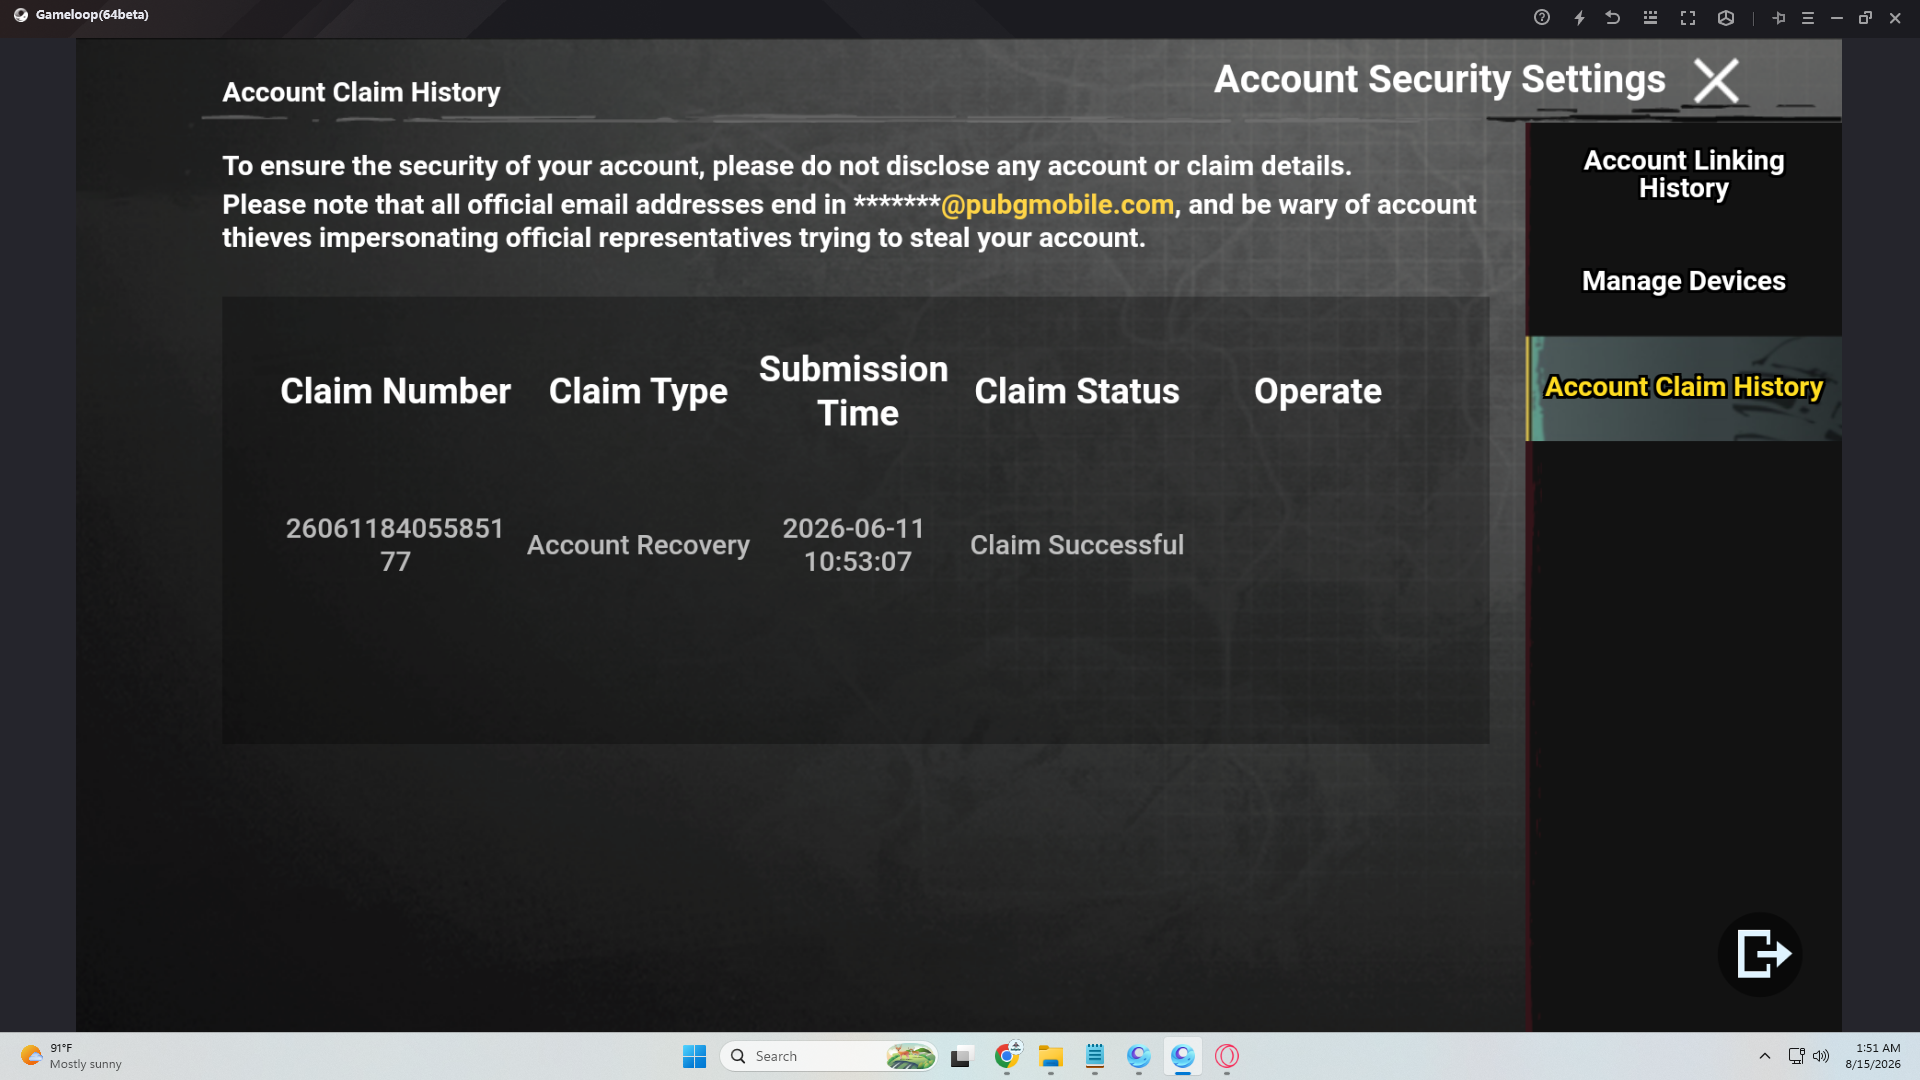The height and width of the screenshot is (1080, 1920).
Task: Click the 3D cube icon in titlebar
Action: [x=1726, y=17]
